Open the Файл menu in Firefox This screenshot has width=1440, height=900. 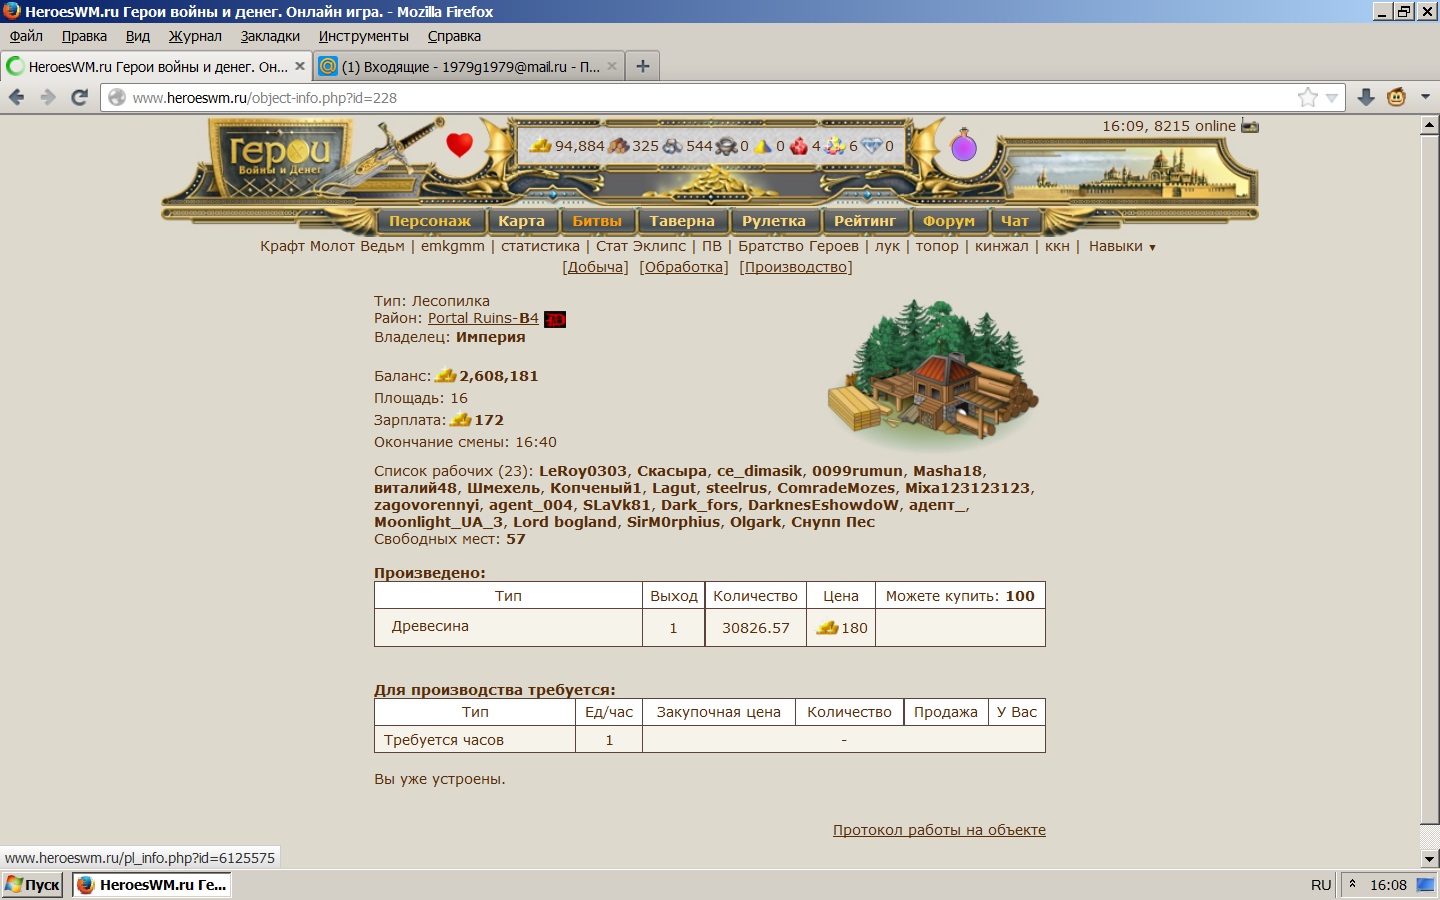[26, 36]
